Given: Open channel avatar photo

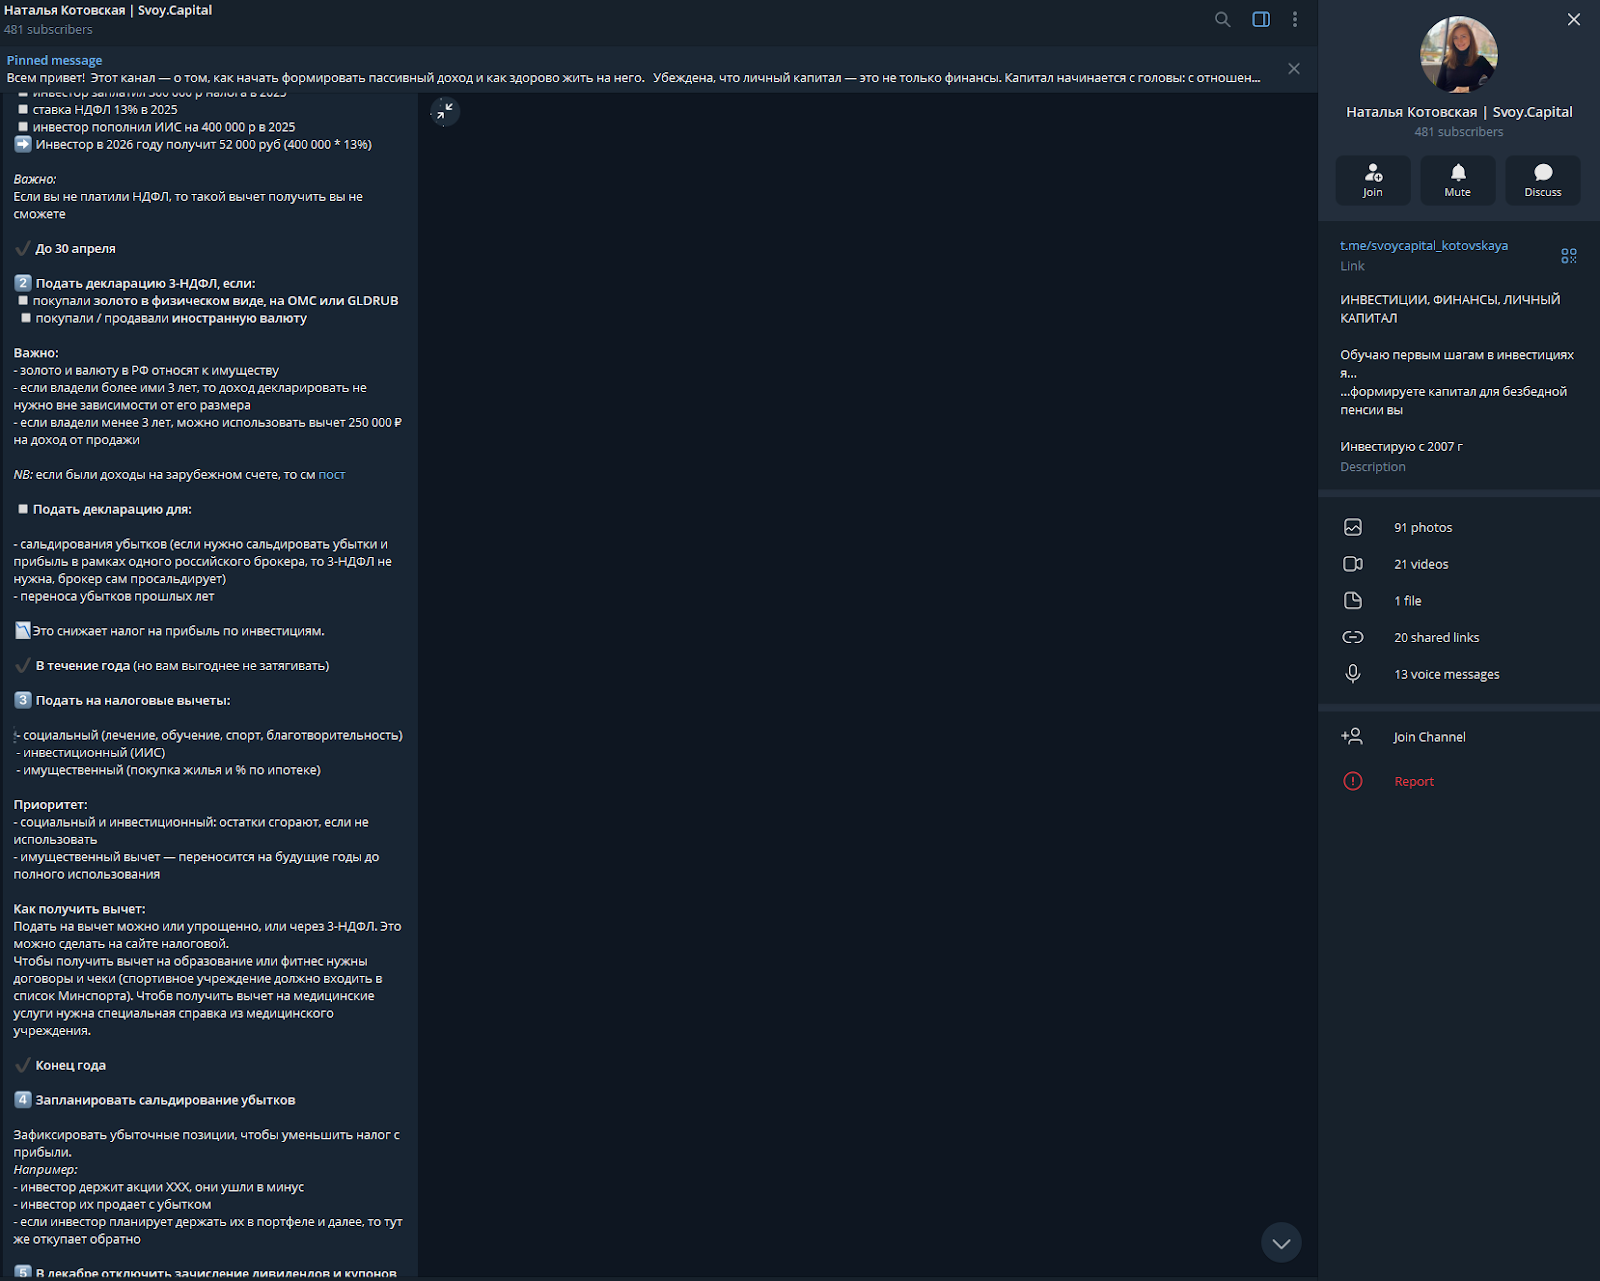Looking at the screenshot, I should [x=1459, y=55].
